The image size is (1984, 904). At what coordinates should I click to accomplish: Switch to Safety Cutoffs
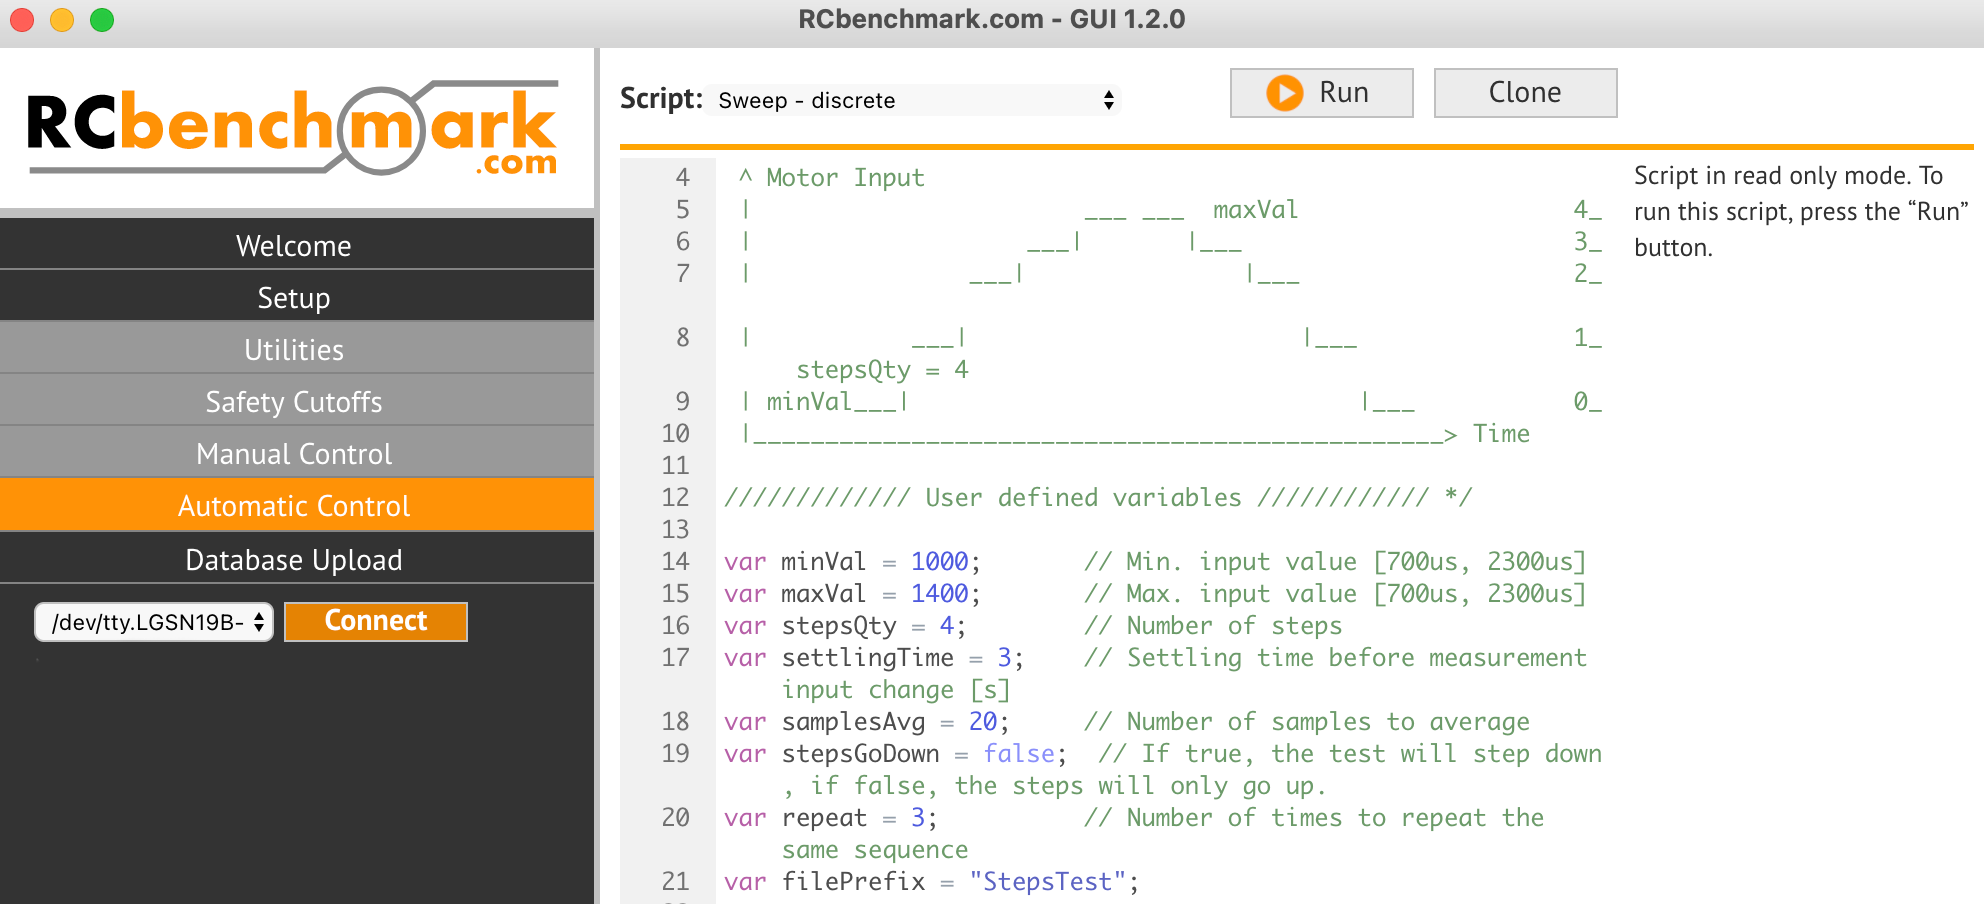pyautogui.click(x=294, y=402)
